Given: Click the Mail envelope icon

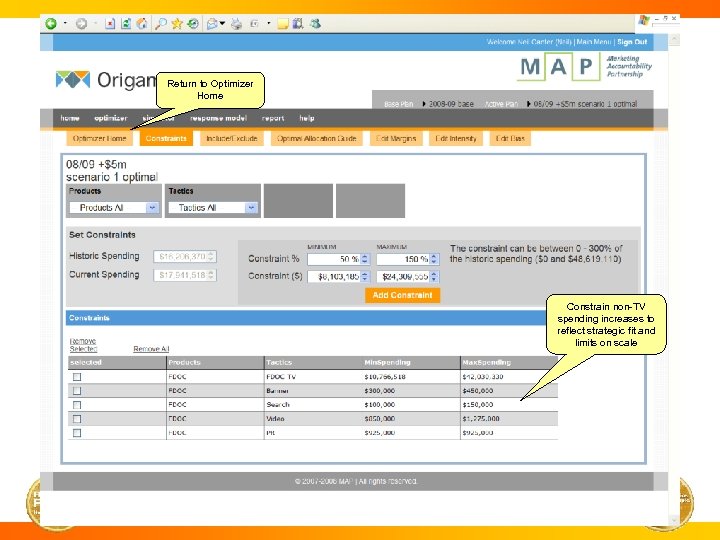Looking at the screenshot, I should [x=212, y=23].
